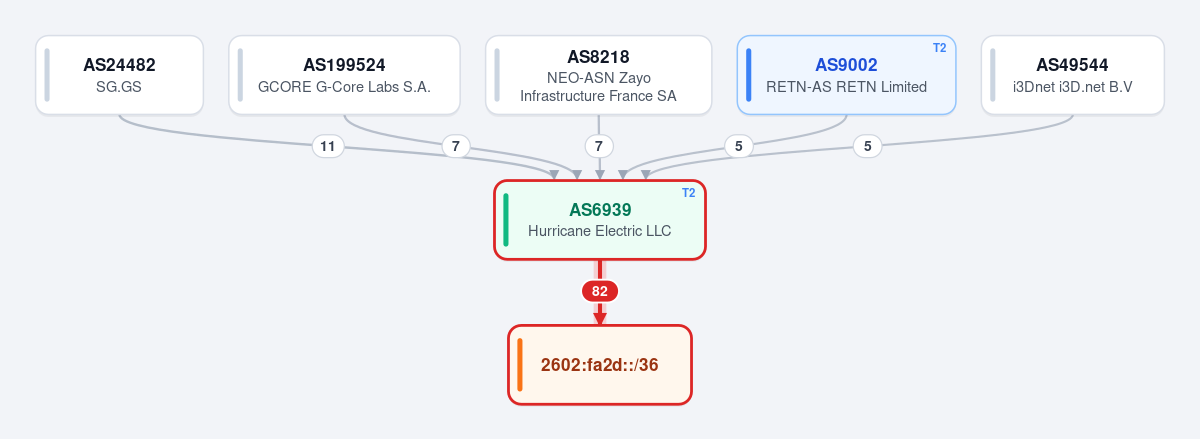
Task: Select the AS6939 Hurricane Electric node
Action: tap(600, 220)
